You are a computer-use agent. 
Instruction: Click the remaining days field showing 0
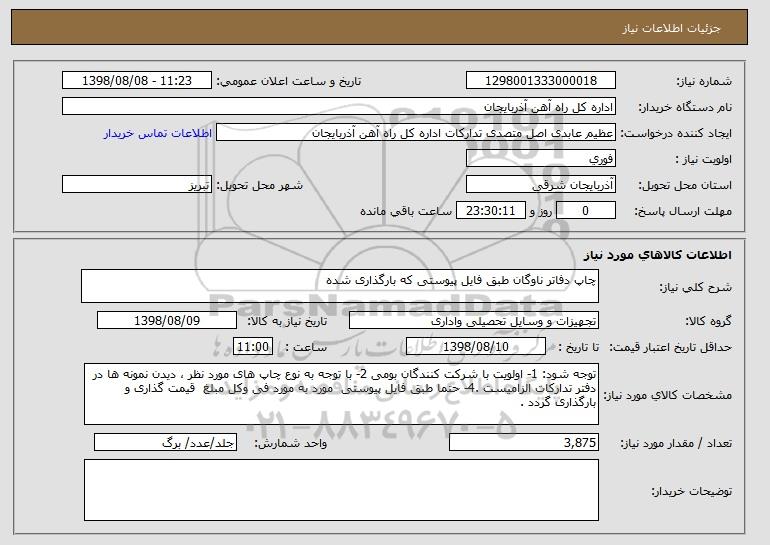point(585,211)
